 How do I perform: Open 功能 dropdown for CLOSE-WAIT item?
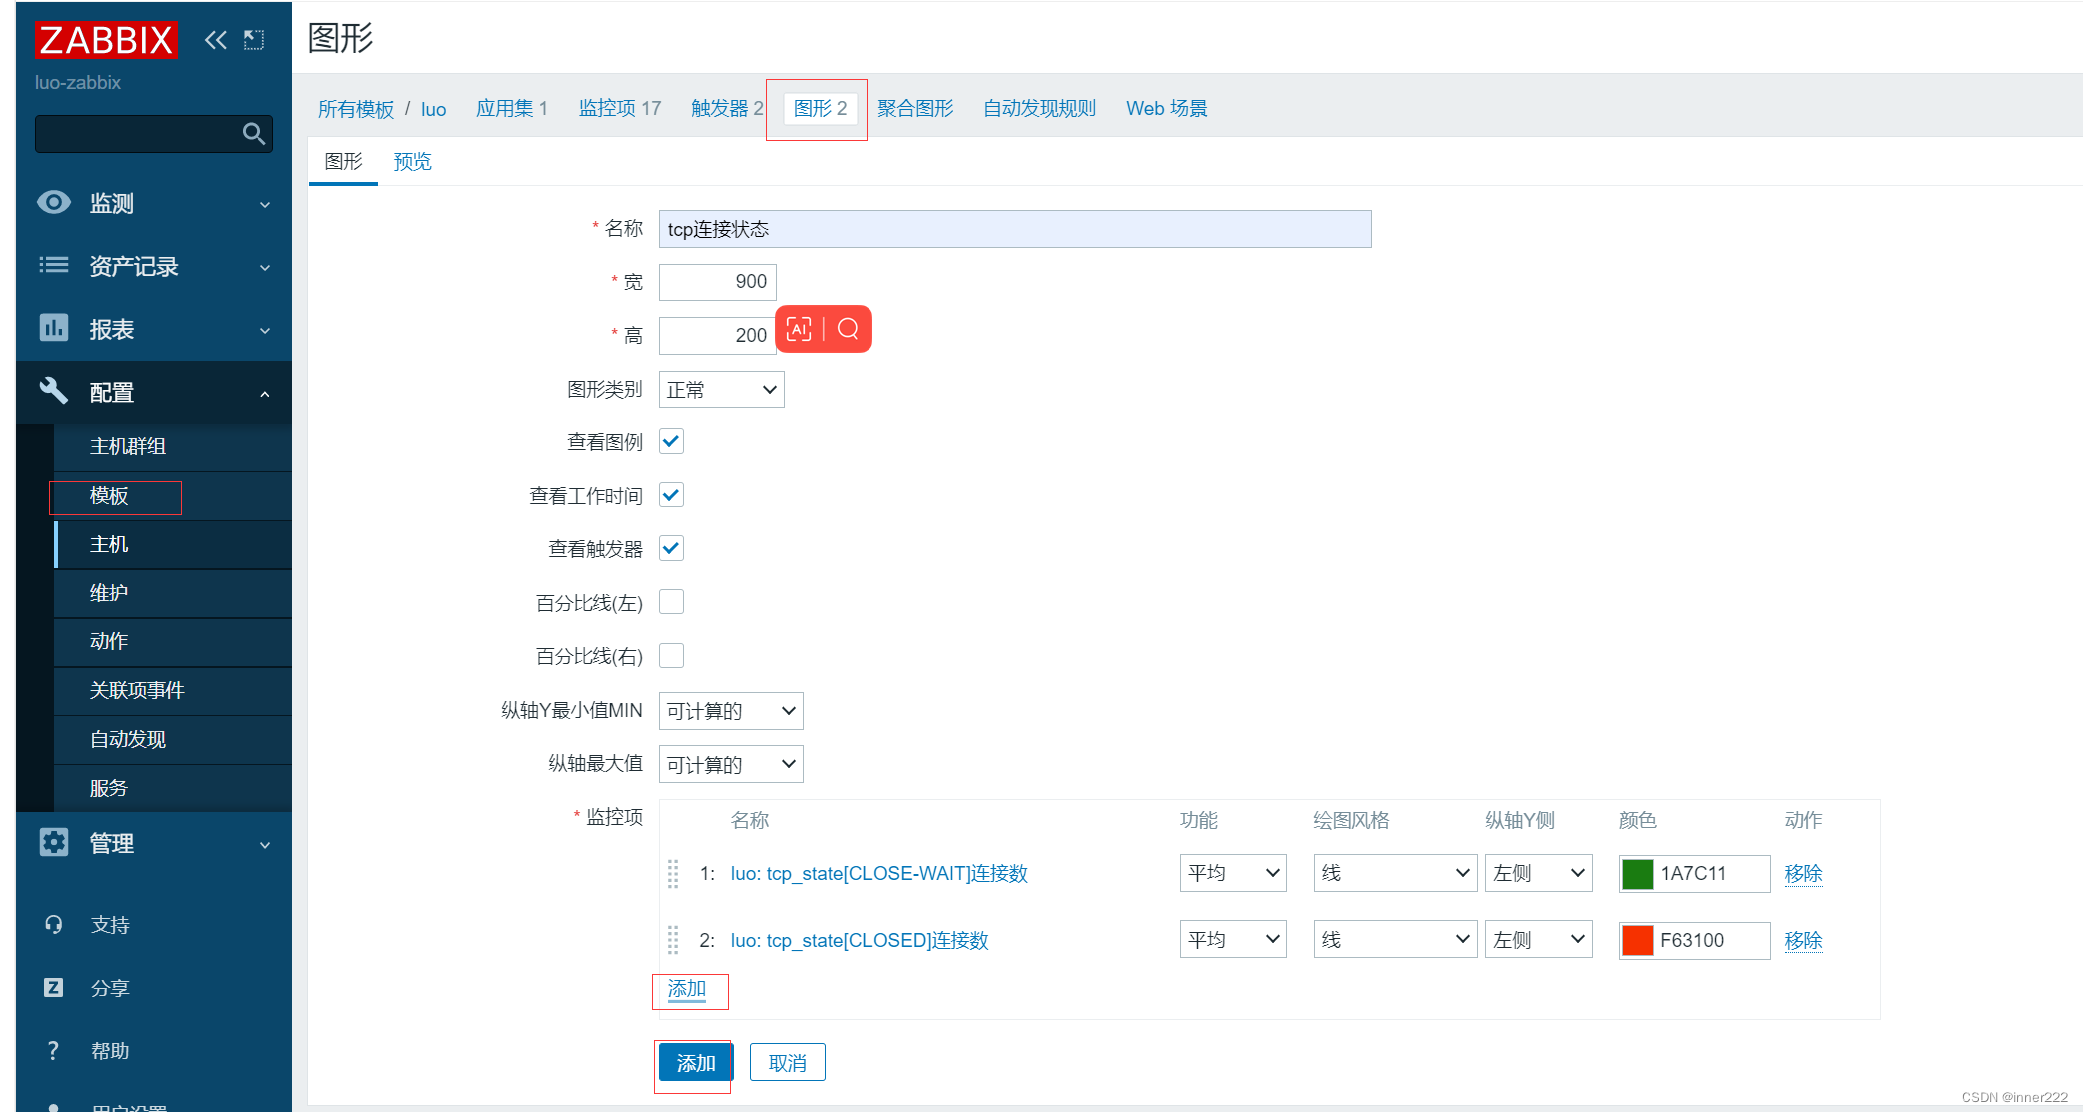point(1233,873)
